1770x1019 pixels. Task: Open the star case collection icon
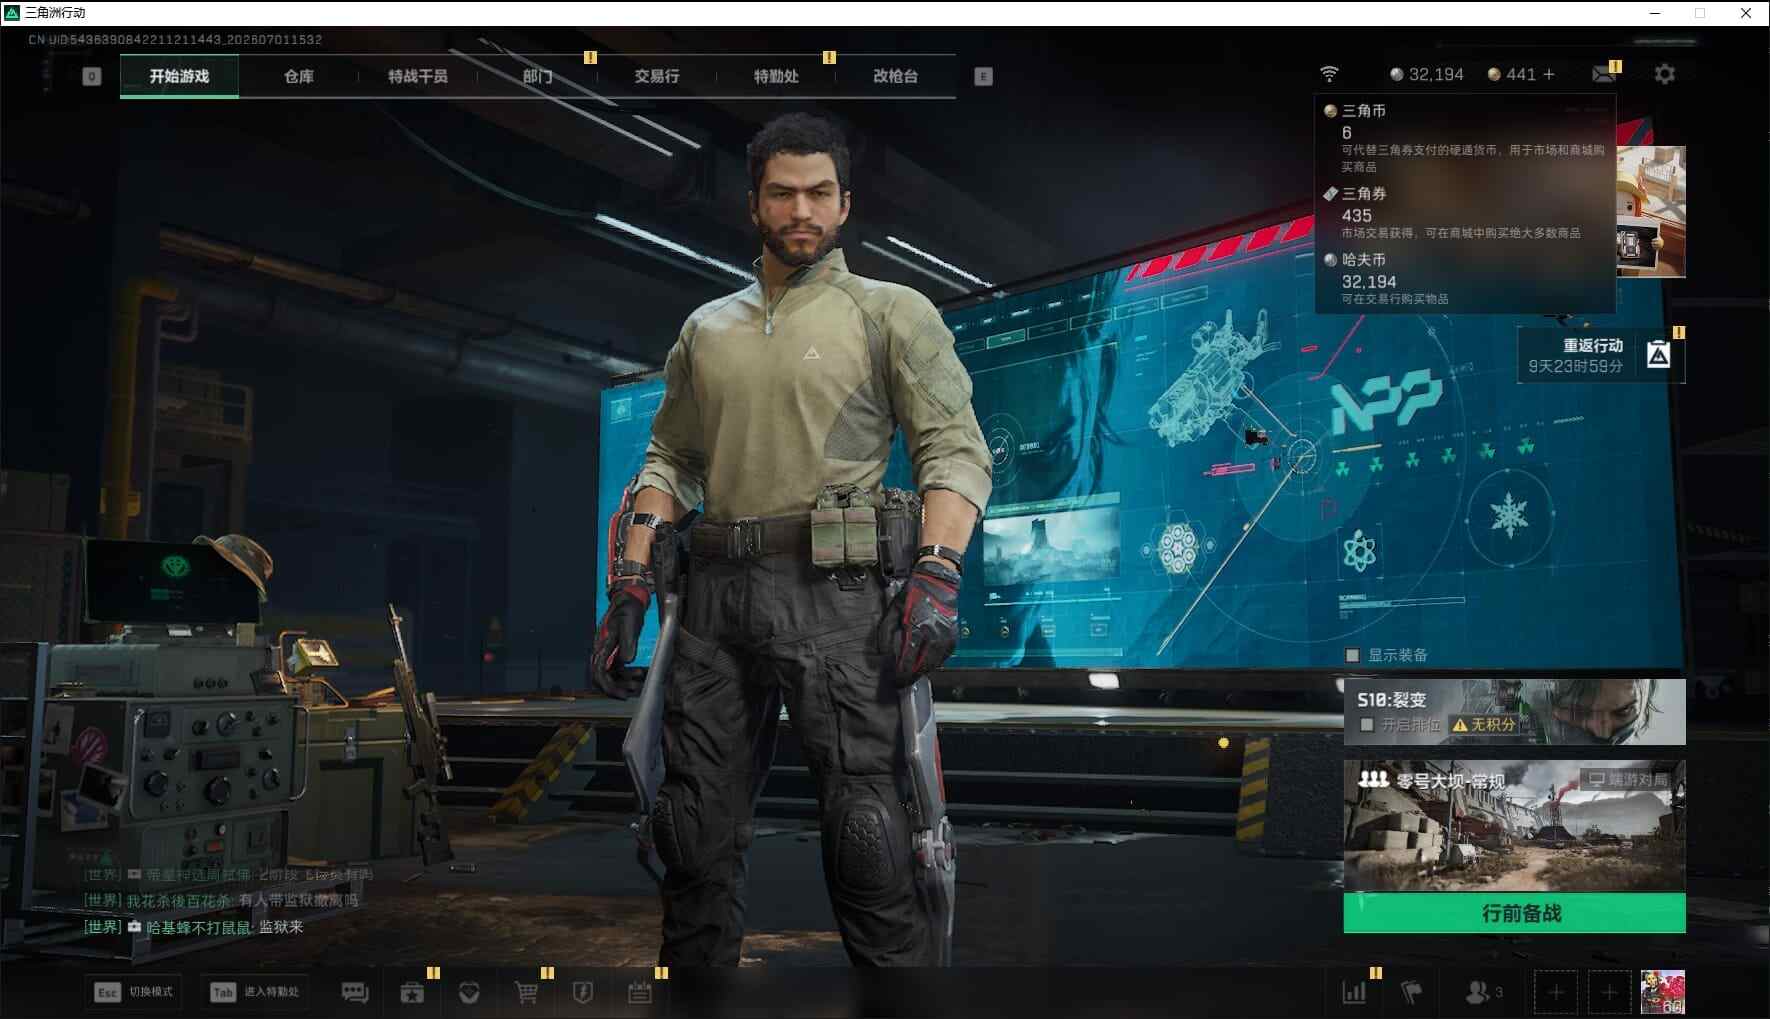[x=412, y=992]
